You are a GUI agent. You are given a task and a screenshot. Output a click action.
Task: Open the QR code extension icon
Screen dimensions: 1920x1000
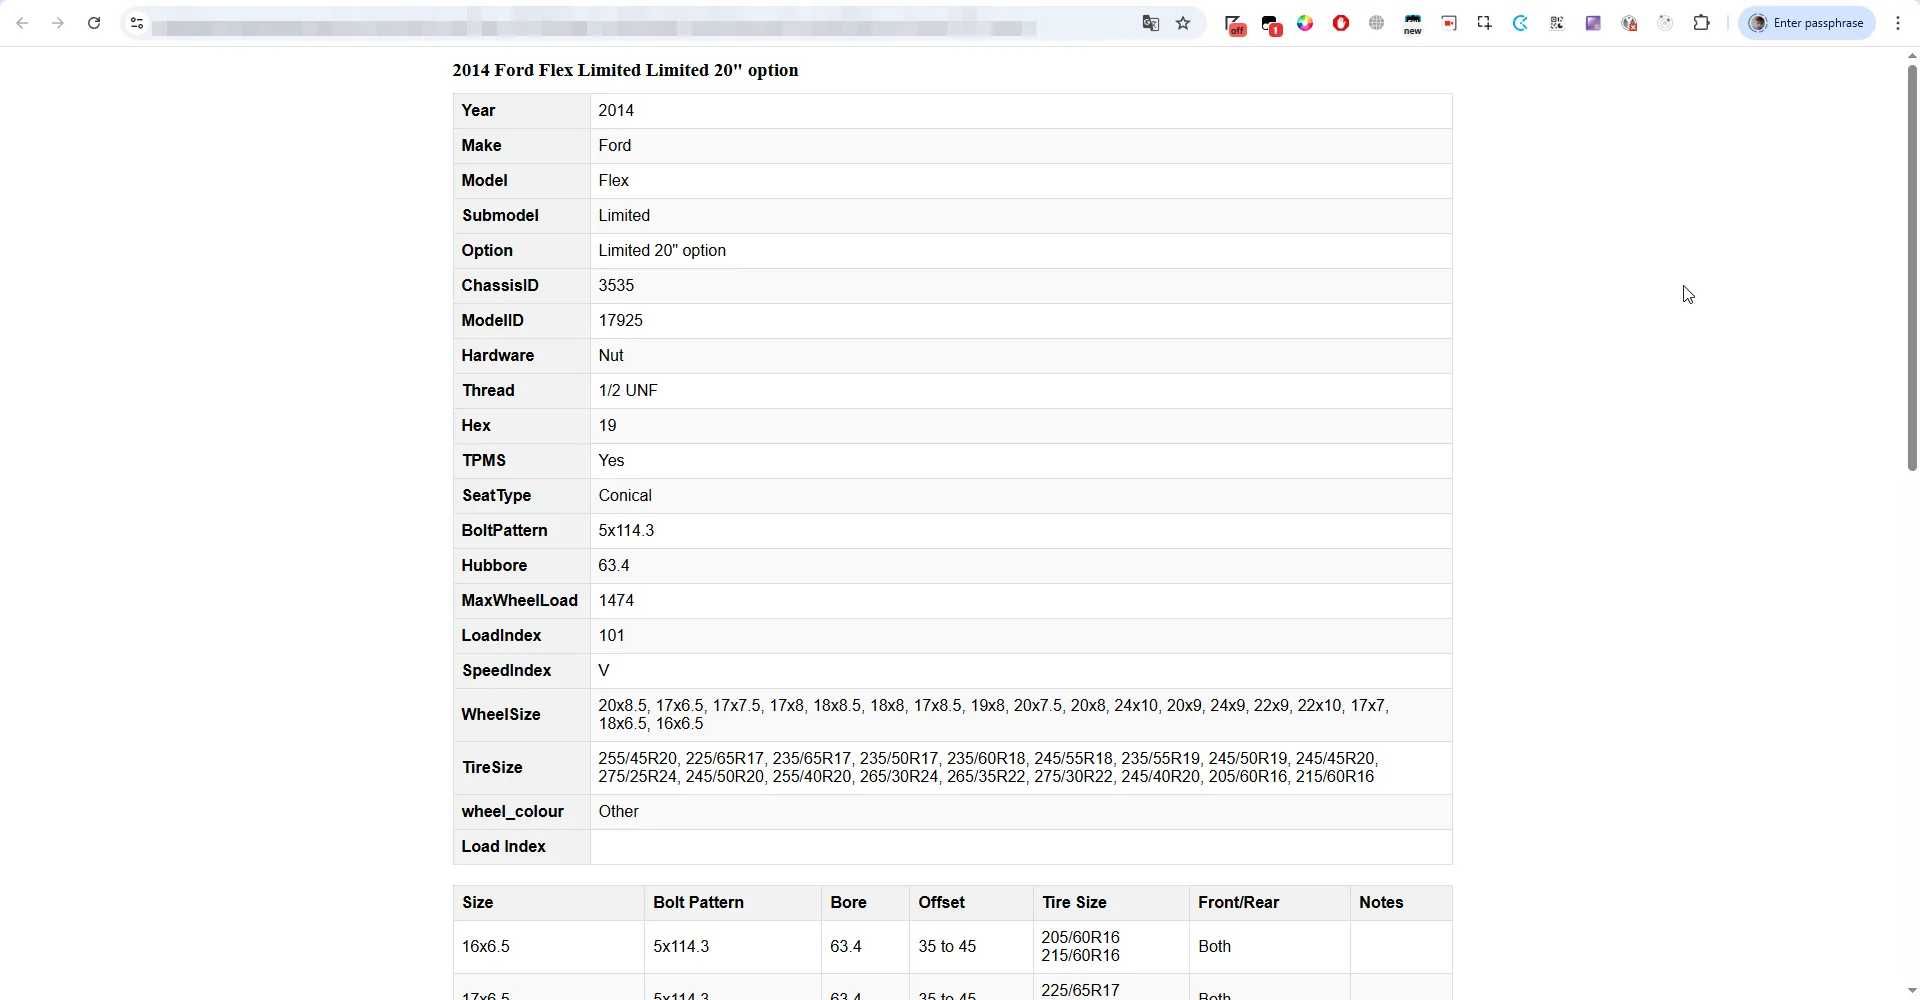[x=1557, y=23]
